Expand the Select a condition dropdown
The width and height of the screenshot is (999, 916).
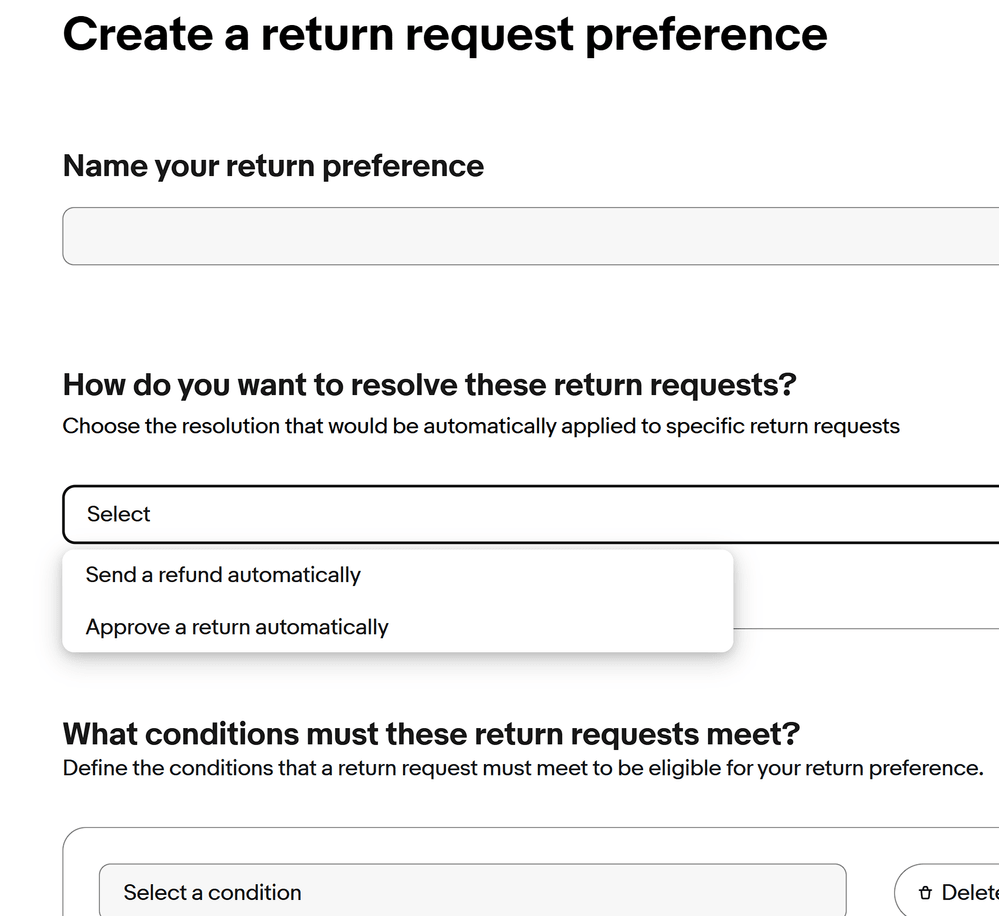473,892
